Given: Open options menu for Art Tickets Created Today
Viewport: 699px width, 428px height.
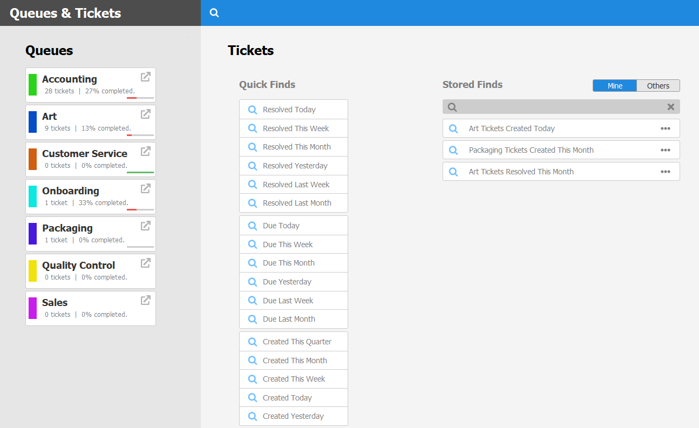Looking at the screenshot, I should coord(666,128).
